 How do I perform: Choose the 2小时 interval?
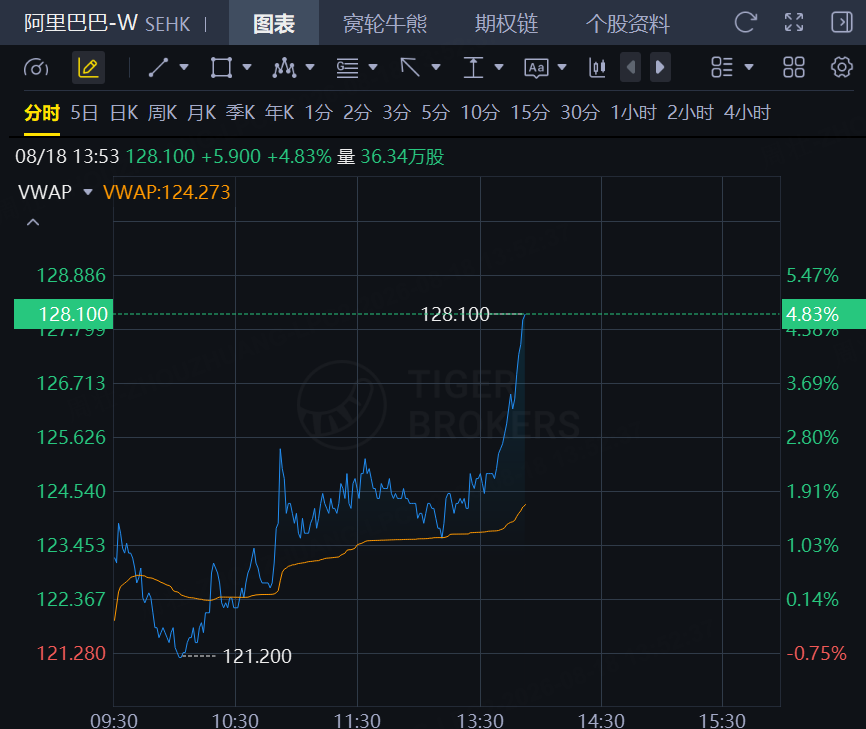(x=690, y=113)
